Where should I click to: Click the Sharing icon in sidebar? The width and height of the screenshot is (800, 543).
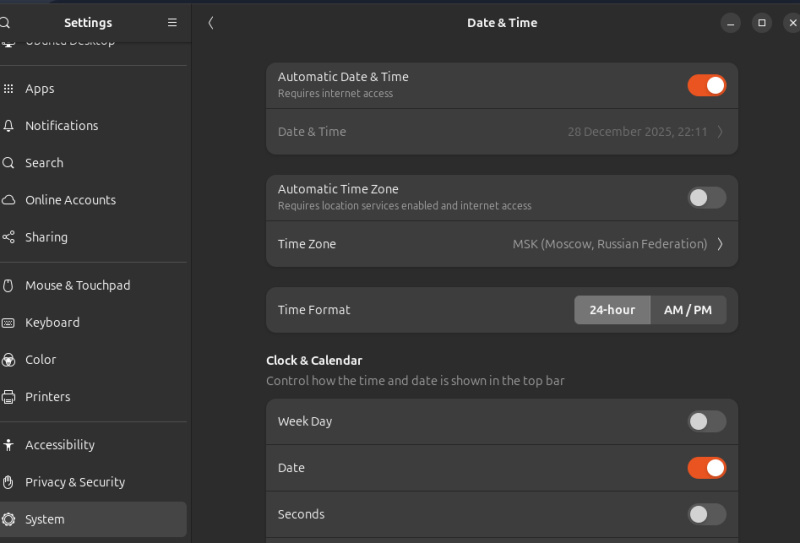pyautogui.click(x=9, y=238)
